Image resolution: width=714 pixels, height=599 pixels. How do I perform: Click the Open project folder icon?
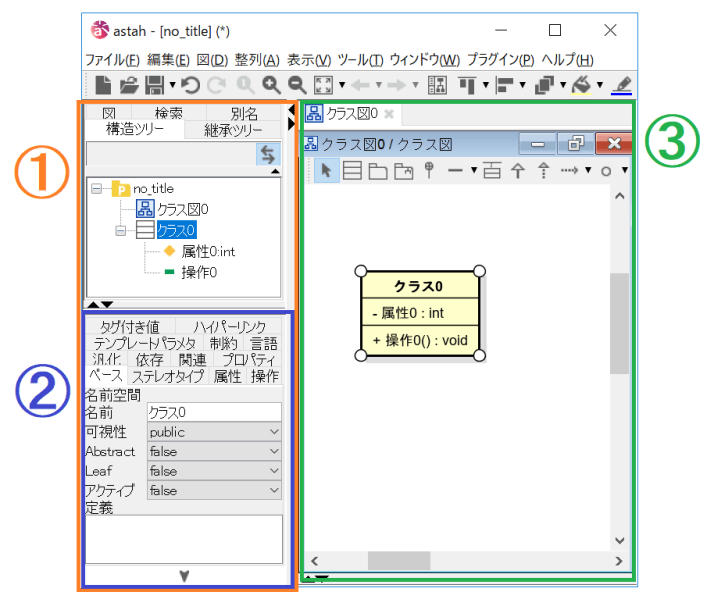click(x=129, y=86)
